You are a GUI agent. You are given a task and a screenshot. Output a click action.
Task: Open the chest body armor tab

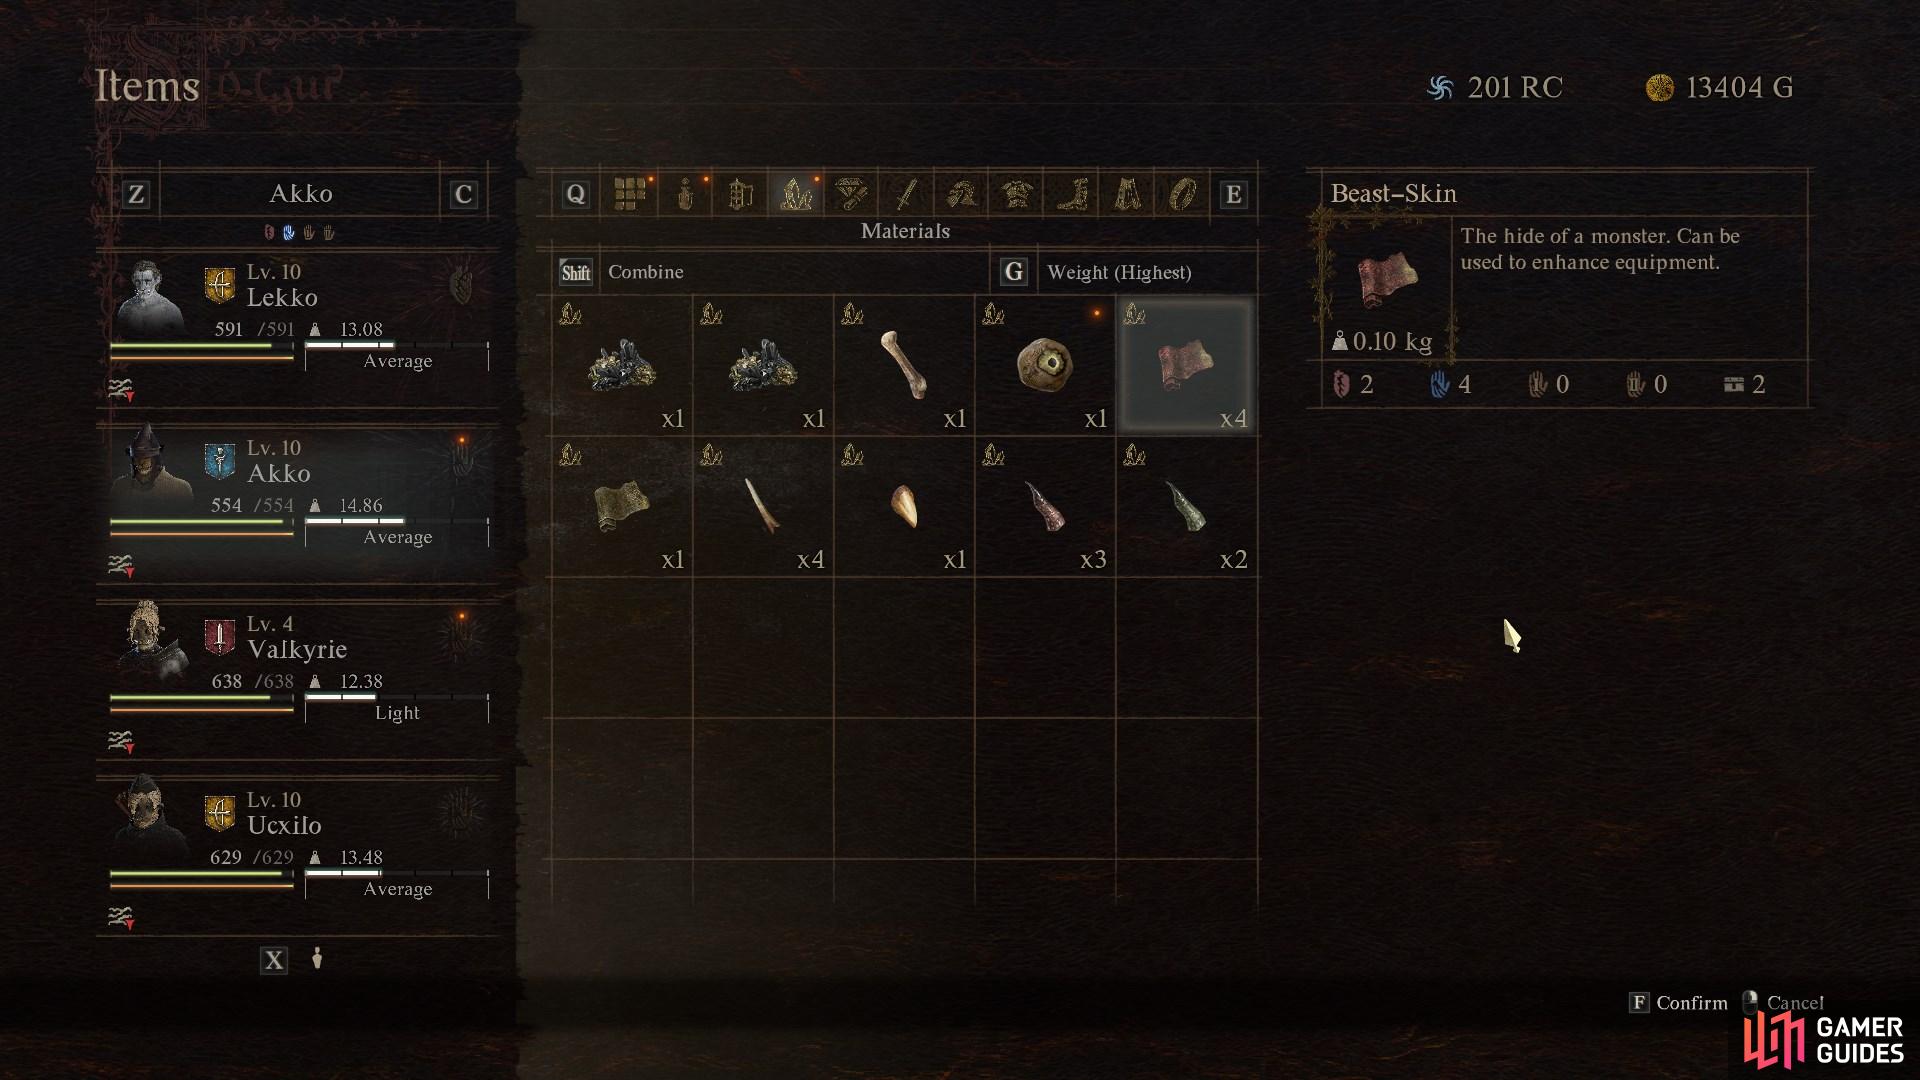coord(1017,194)
